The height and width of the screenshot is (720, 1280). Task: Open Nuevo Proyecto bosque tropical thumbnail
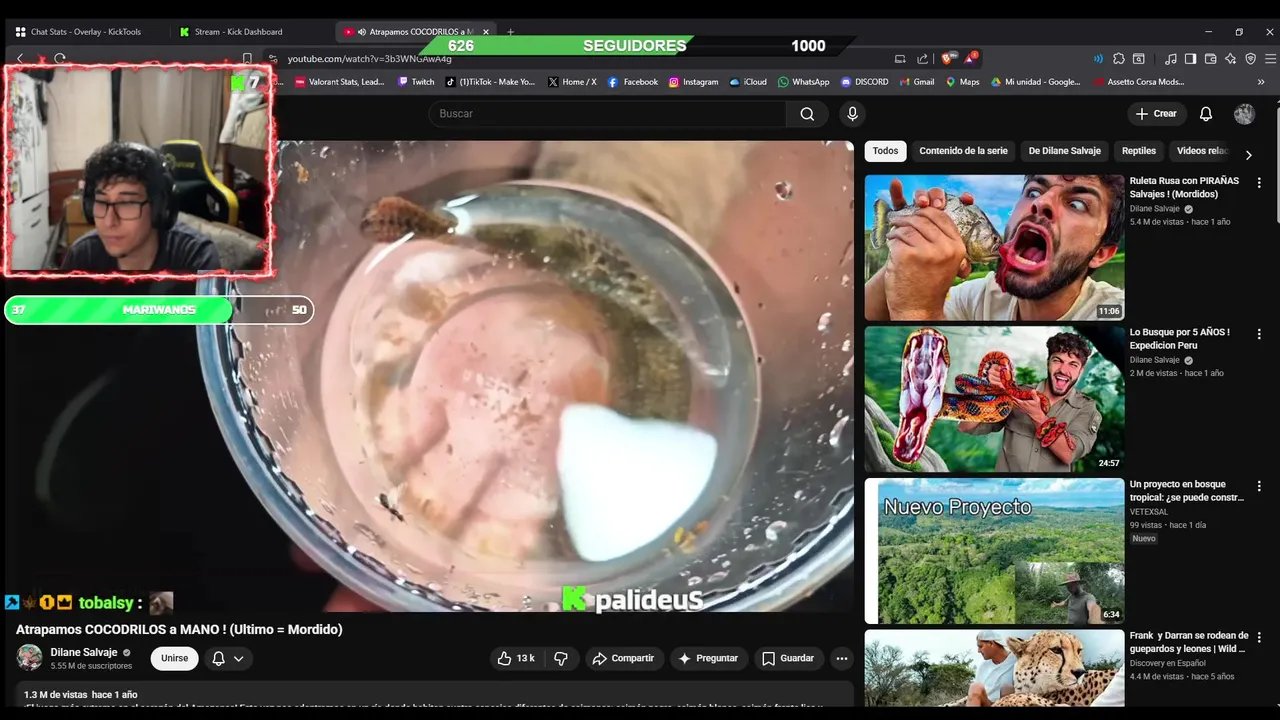(x=994, y=551)
